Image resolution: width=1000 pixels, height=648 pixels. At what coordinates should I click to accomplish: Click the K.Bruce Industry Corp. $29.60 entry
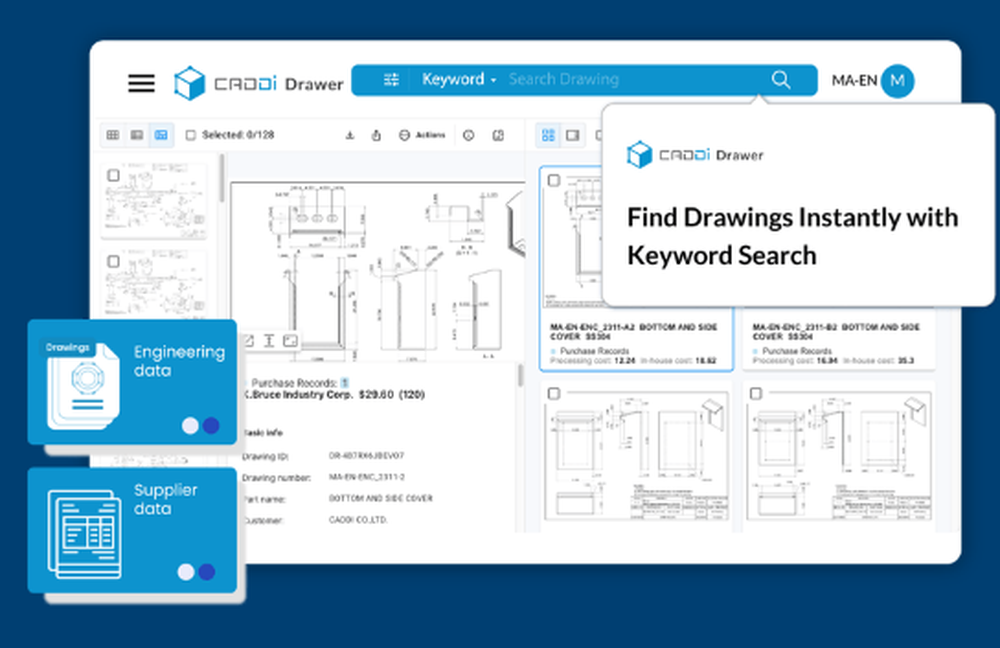(335, 395)
